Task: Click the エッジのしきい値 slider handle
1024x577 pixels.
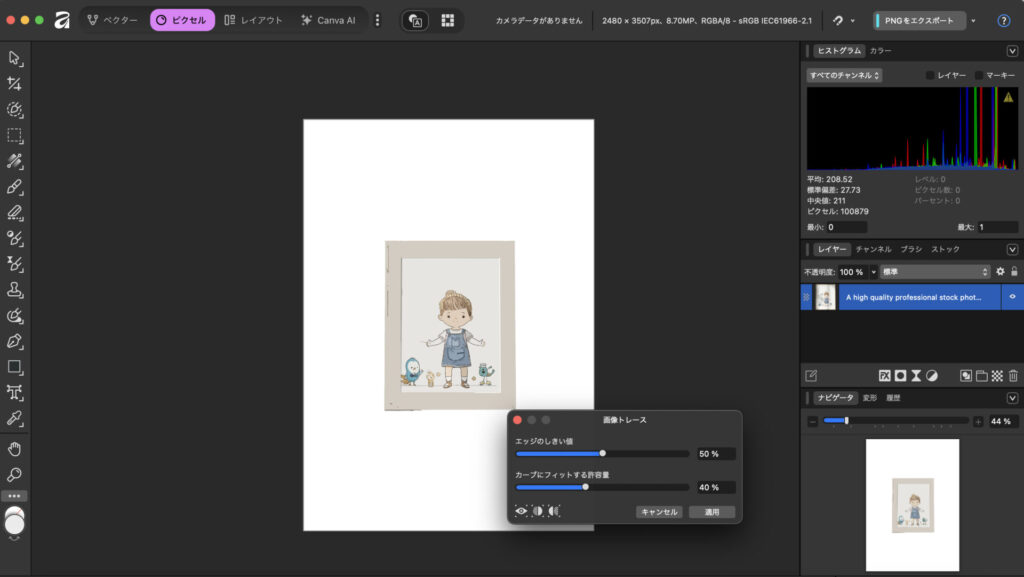Action: click(603, 453)
